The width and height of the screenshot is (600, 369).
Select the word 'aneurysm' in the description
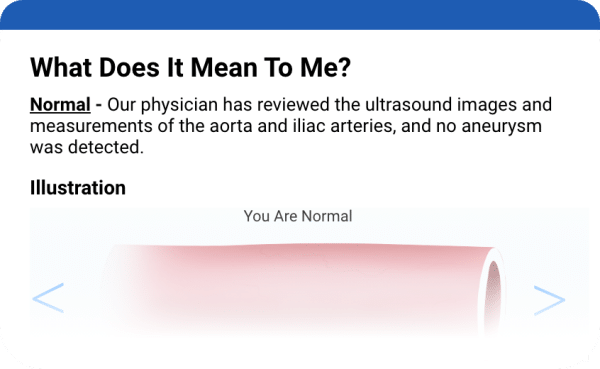[x=502, y=126]
